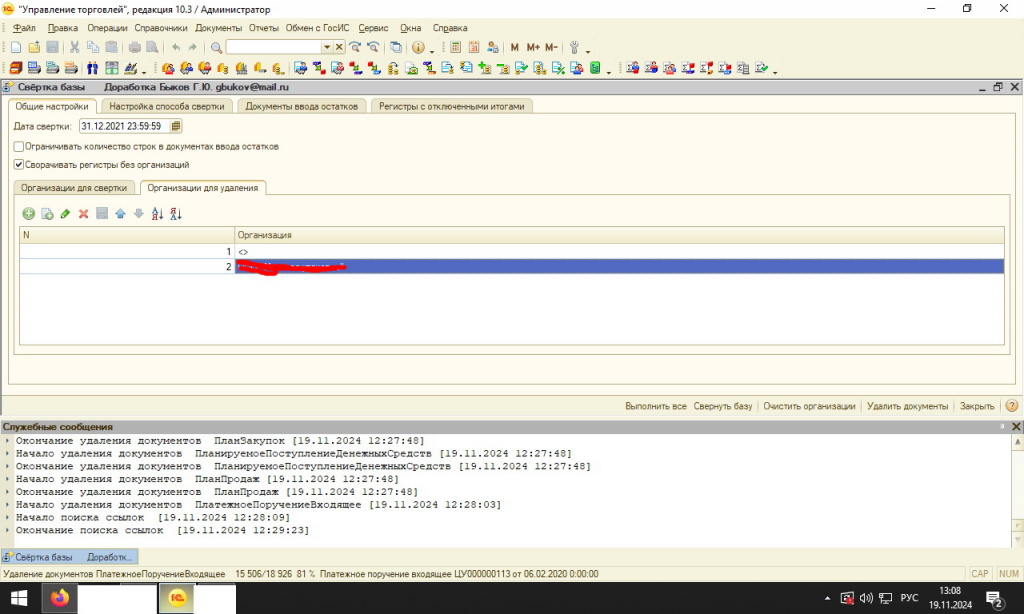
Task: Click the Организация column header
Action: [619, 235]
